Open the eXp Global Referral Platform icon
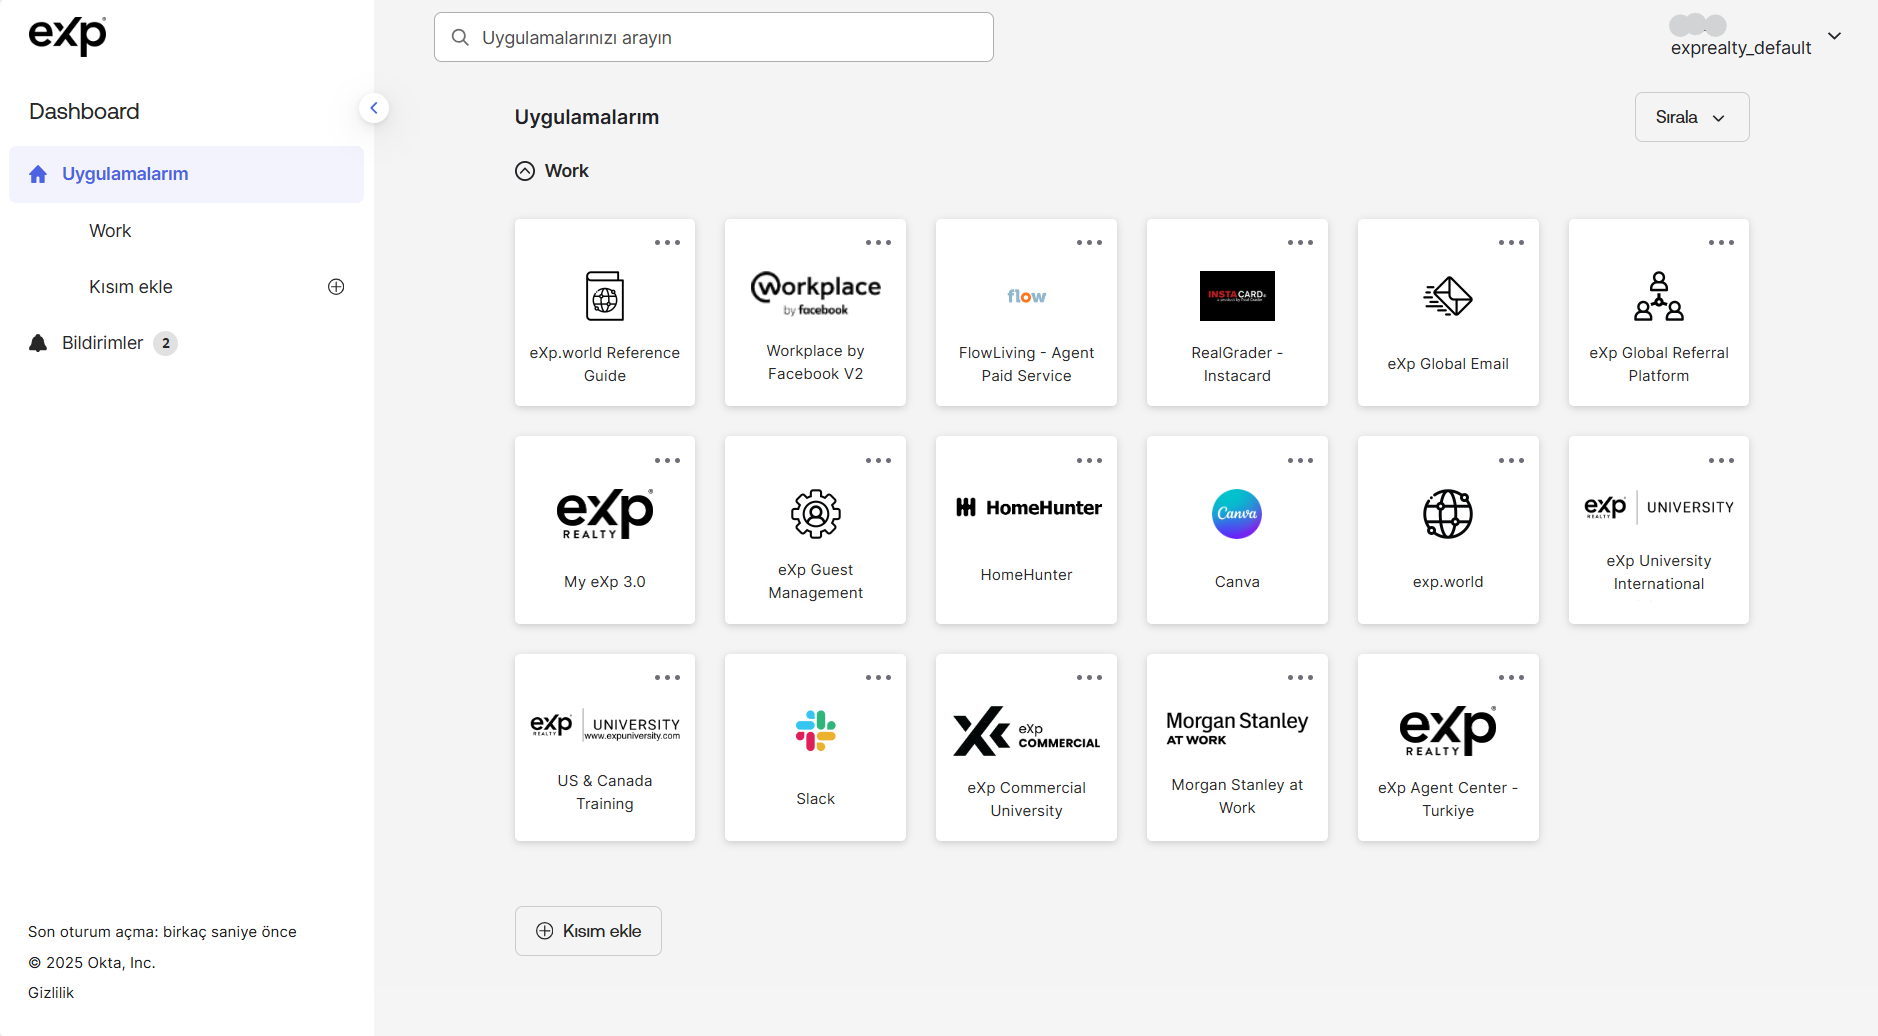The width and height of the screenshot is (1878, 1036). pyautogui.click(x=1659, y=296)
